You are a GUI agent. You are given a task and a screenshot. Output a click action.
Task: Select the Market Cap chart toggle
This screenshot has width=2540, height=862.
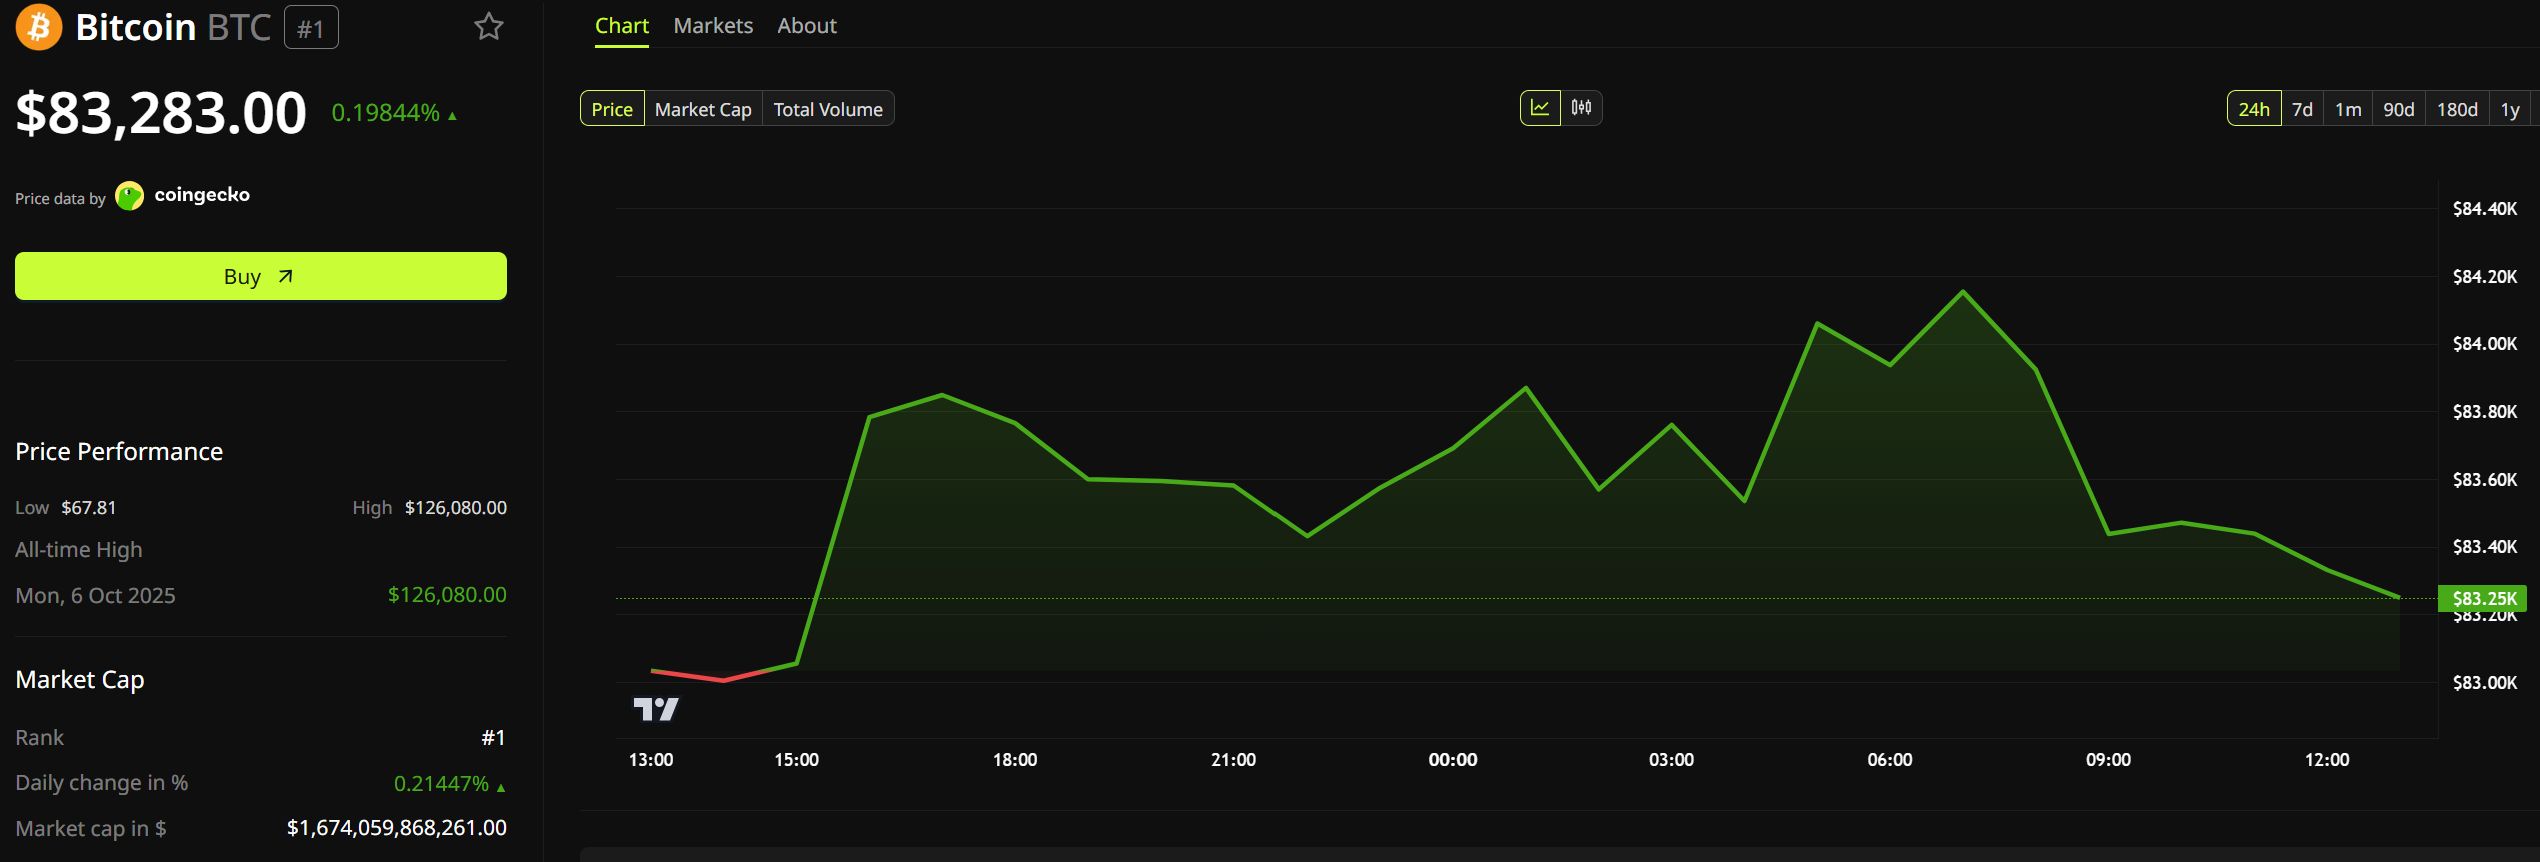(x=703, y=109)
